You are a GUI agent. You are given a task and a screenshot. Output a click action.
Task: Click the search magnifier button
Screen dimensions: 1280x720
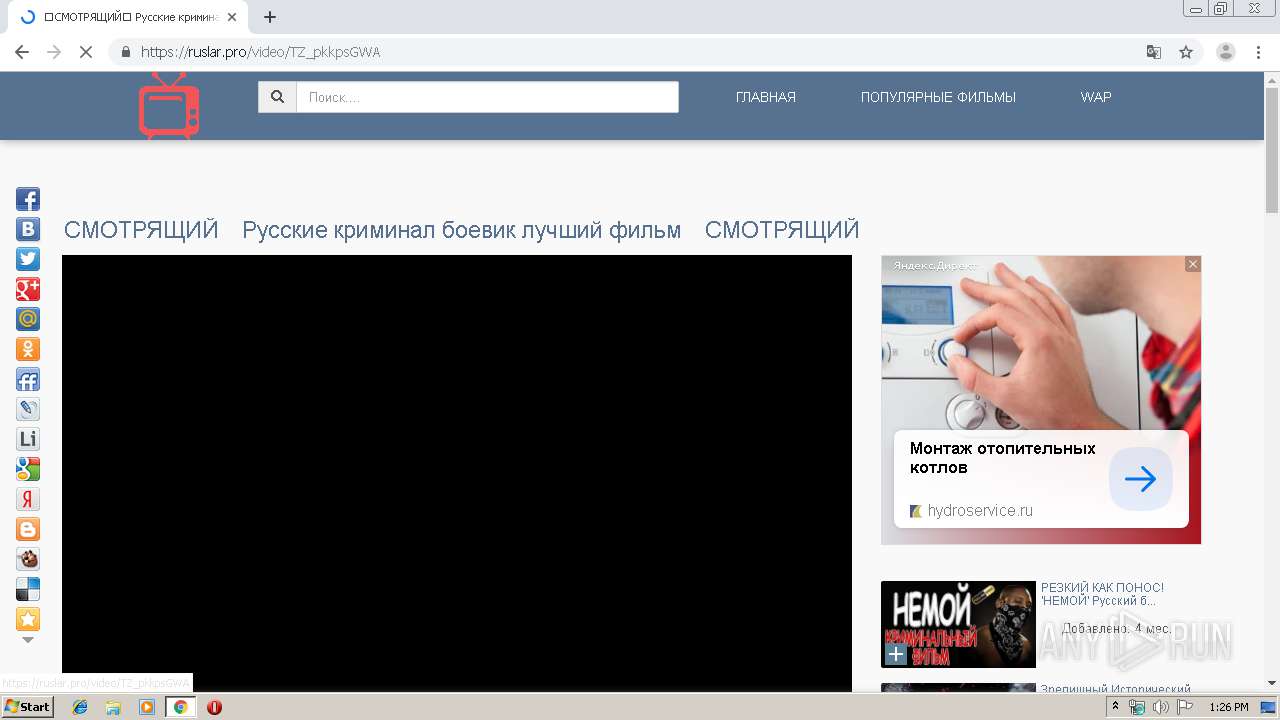point(277,97)
